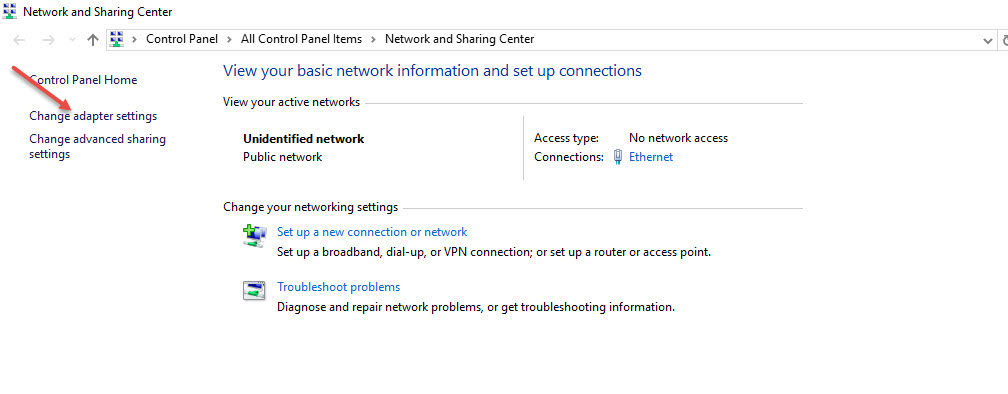Click the Public network label

pyautogui.click(x=283, y=157)
